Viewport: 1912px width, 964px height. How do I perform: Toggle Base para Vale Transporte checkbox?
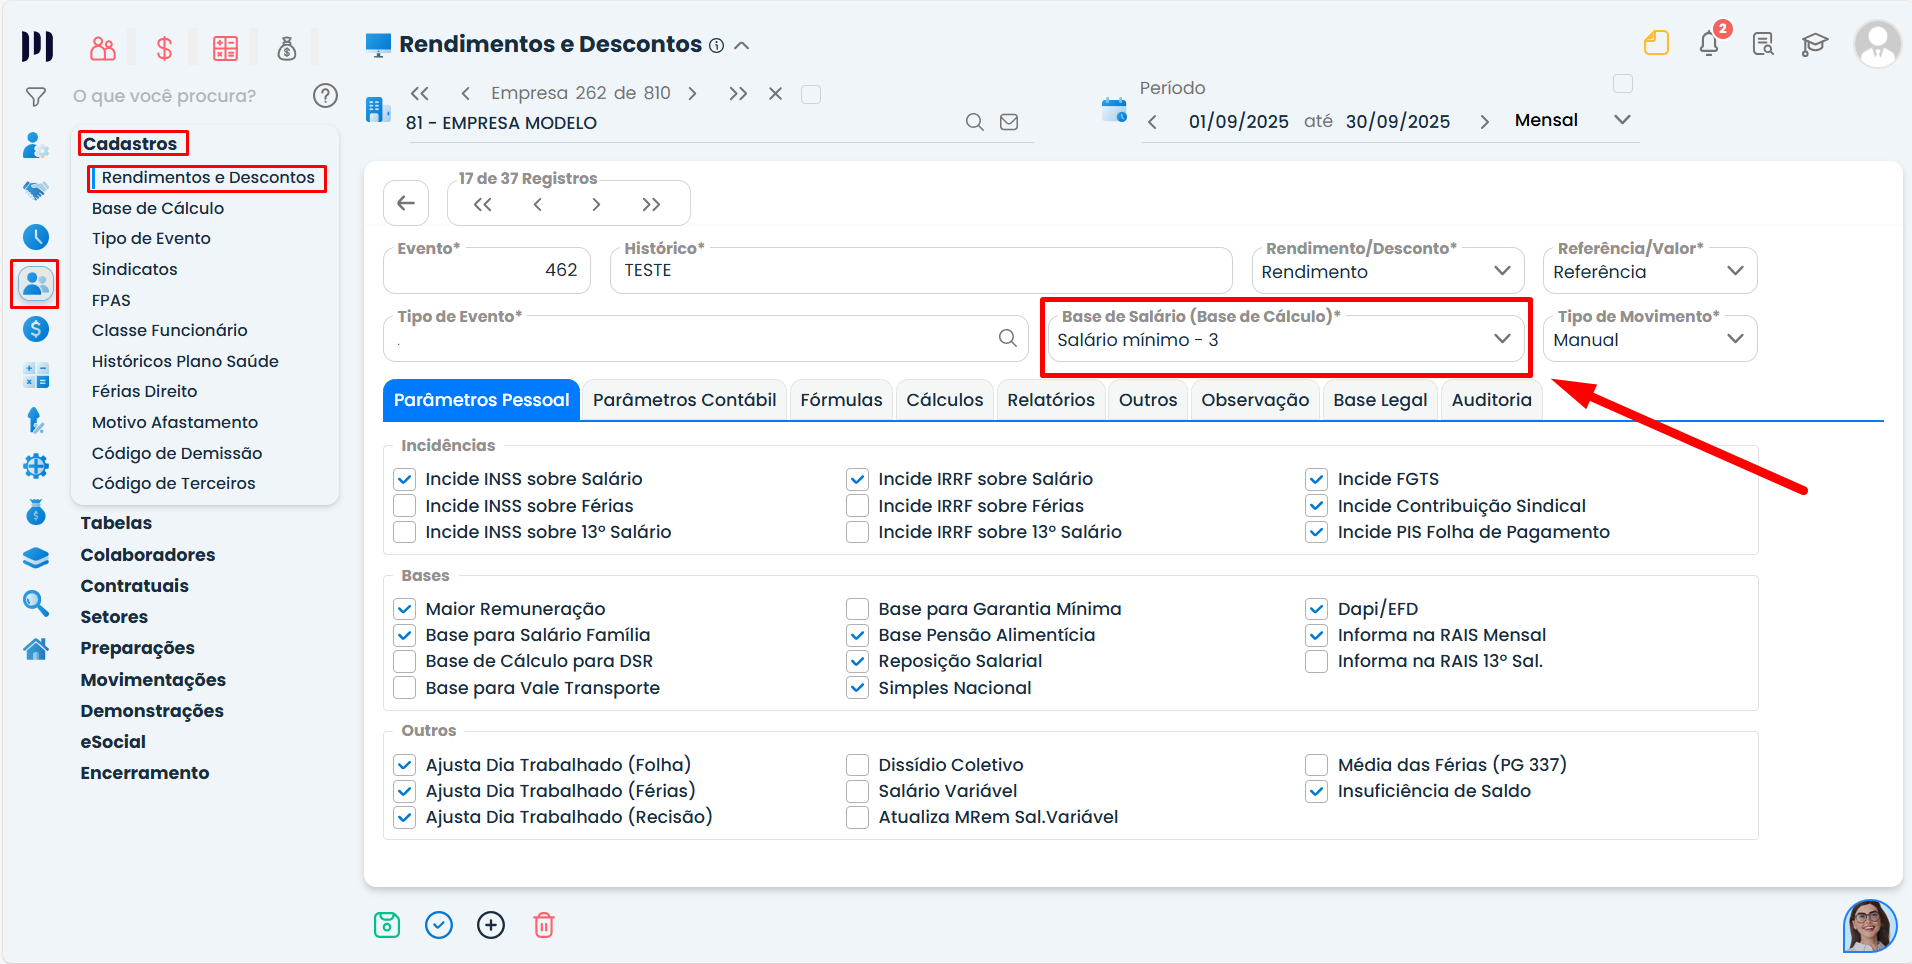[x=405, y=688]
